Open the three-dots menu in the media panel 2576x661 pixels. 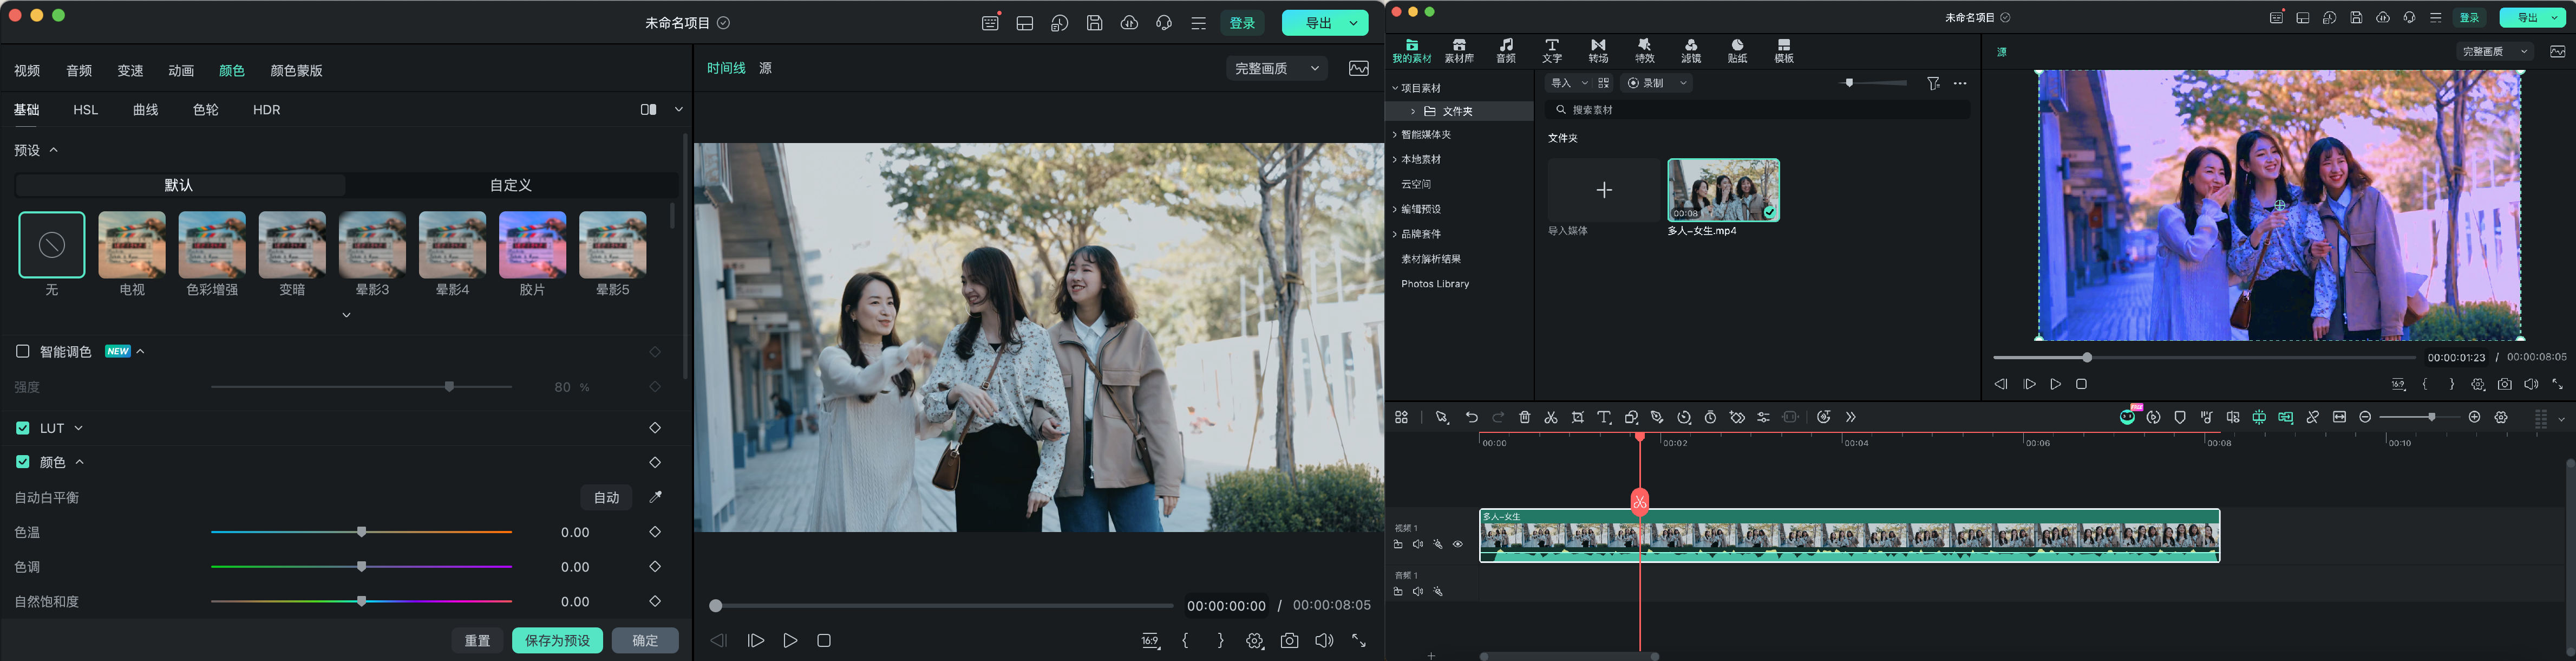1960,83
